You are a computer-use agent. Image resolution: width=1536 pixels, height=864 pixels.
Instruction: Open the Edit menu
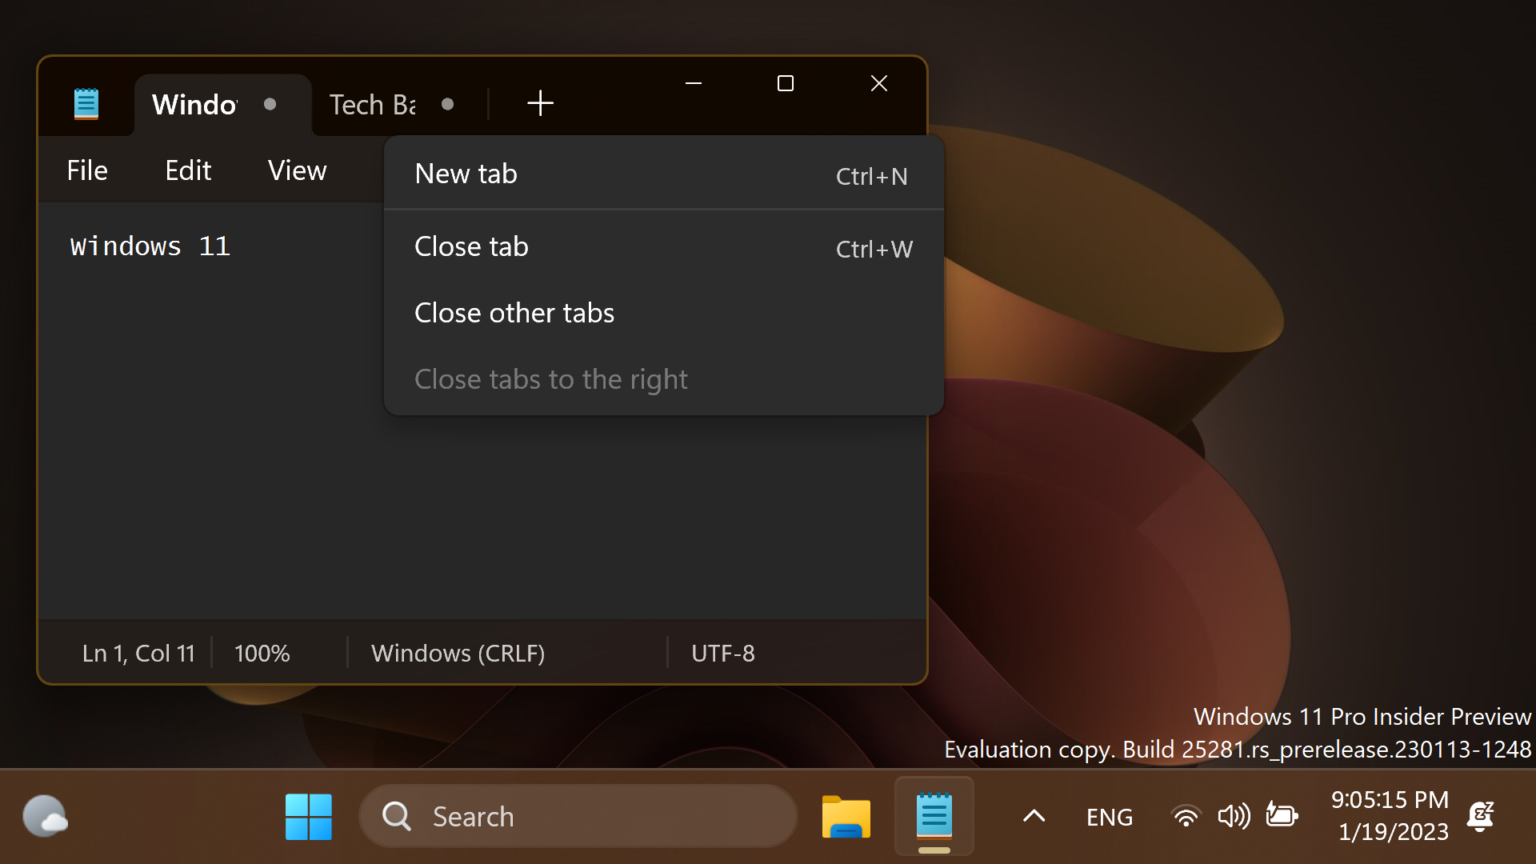click(188, 170)
